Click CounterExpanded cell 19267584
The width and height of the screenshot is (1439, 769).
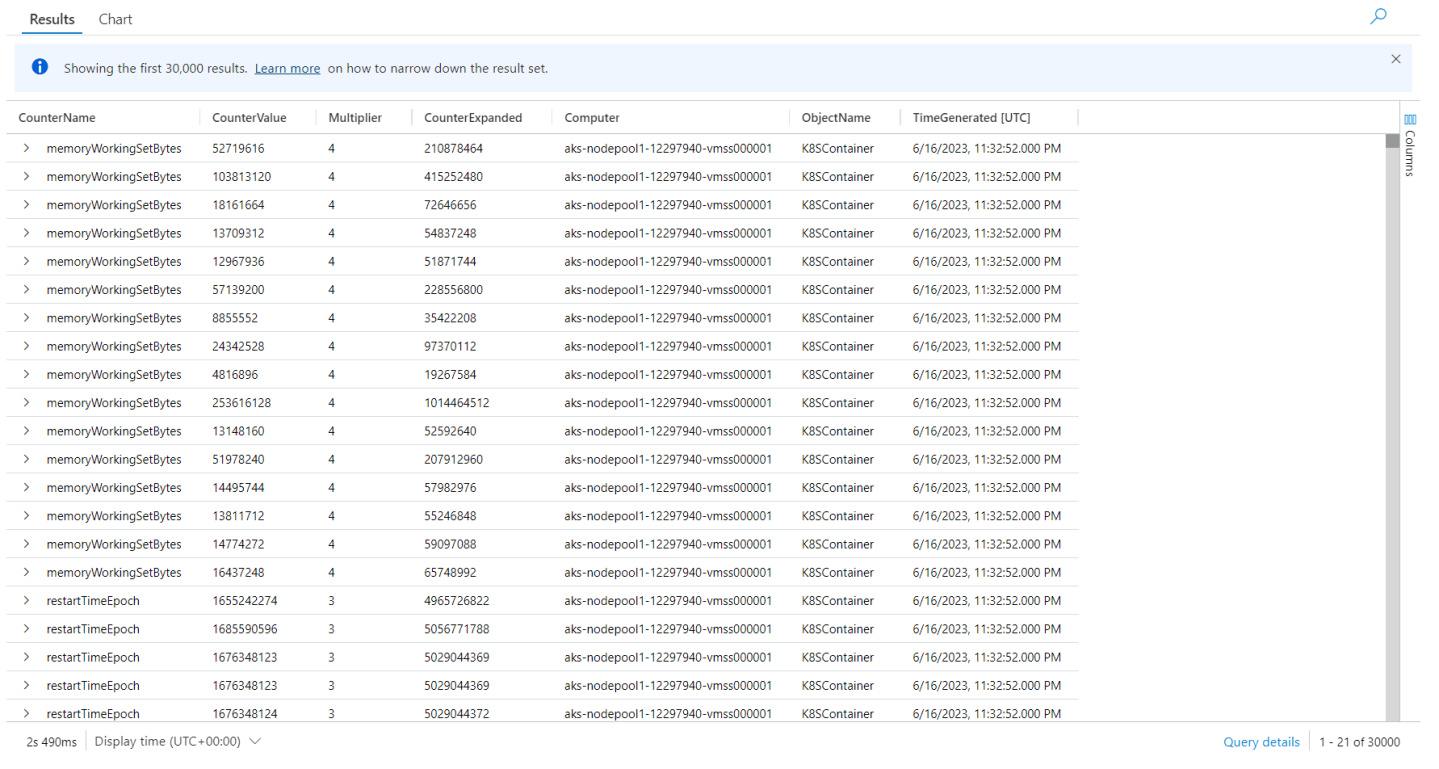tap(450, 374)
